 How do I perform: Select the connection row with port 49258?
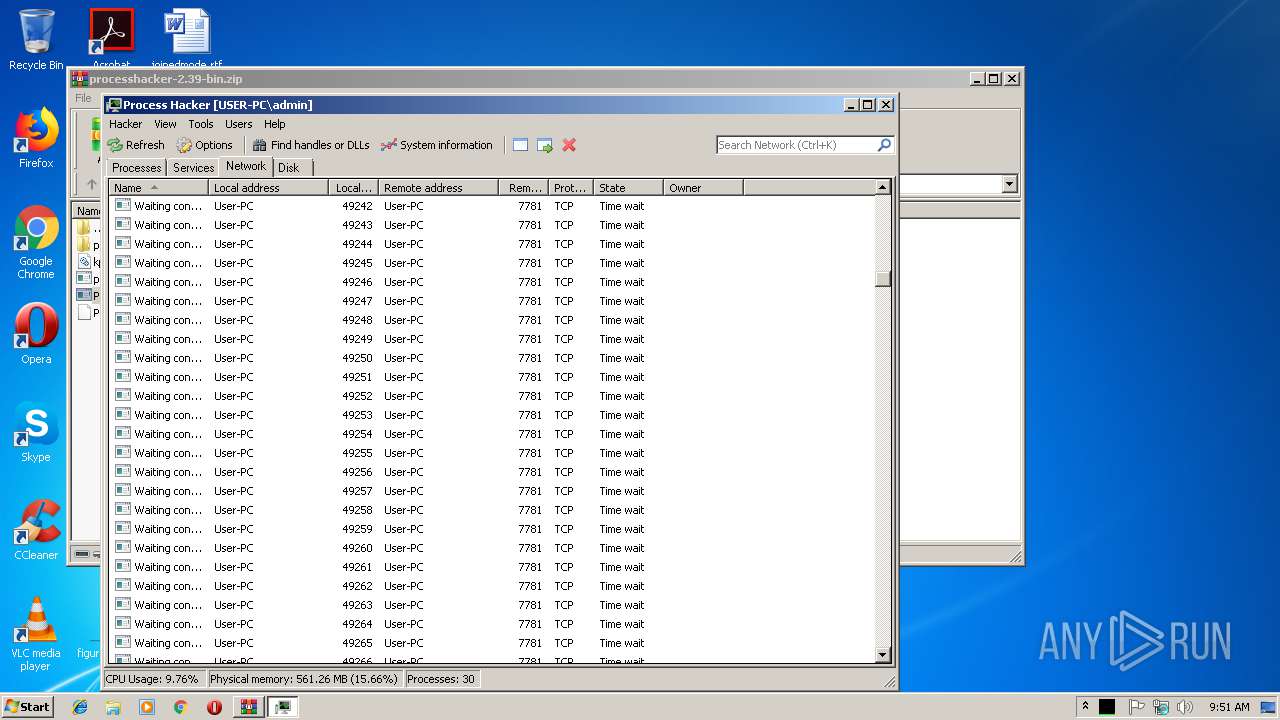pyautogui.click(x=492, y=510)
